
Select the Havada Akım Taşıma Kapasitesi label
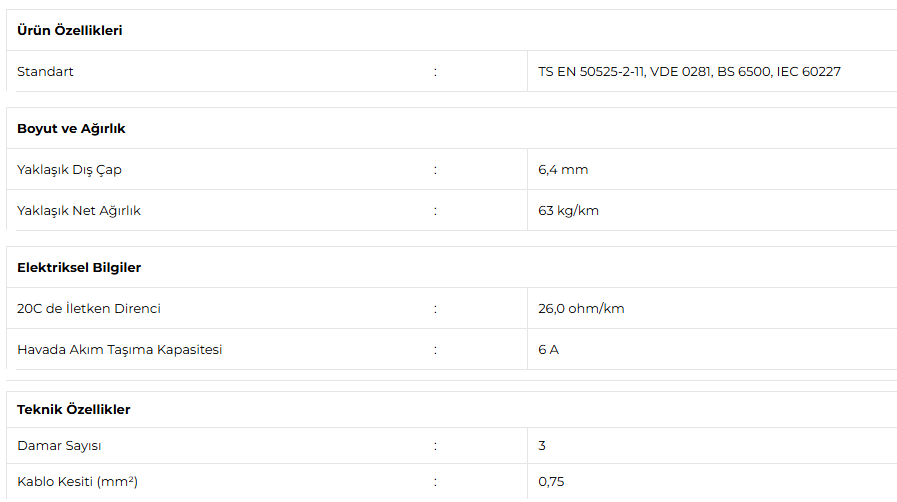tap(120, 350)
